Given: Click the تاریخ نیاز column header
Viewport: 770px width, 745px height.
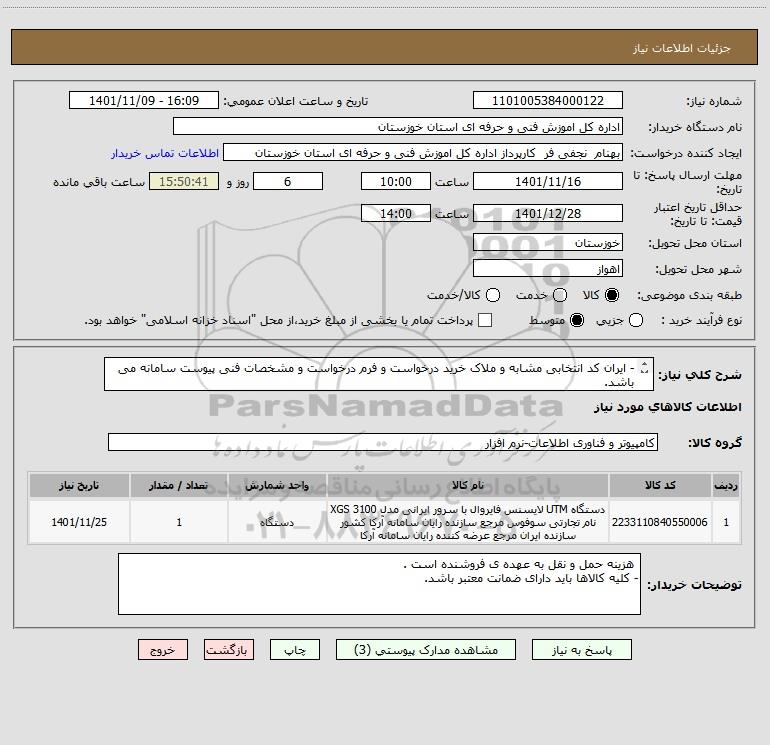Looking at the screenshot, I should tap(79, 485).
